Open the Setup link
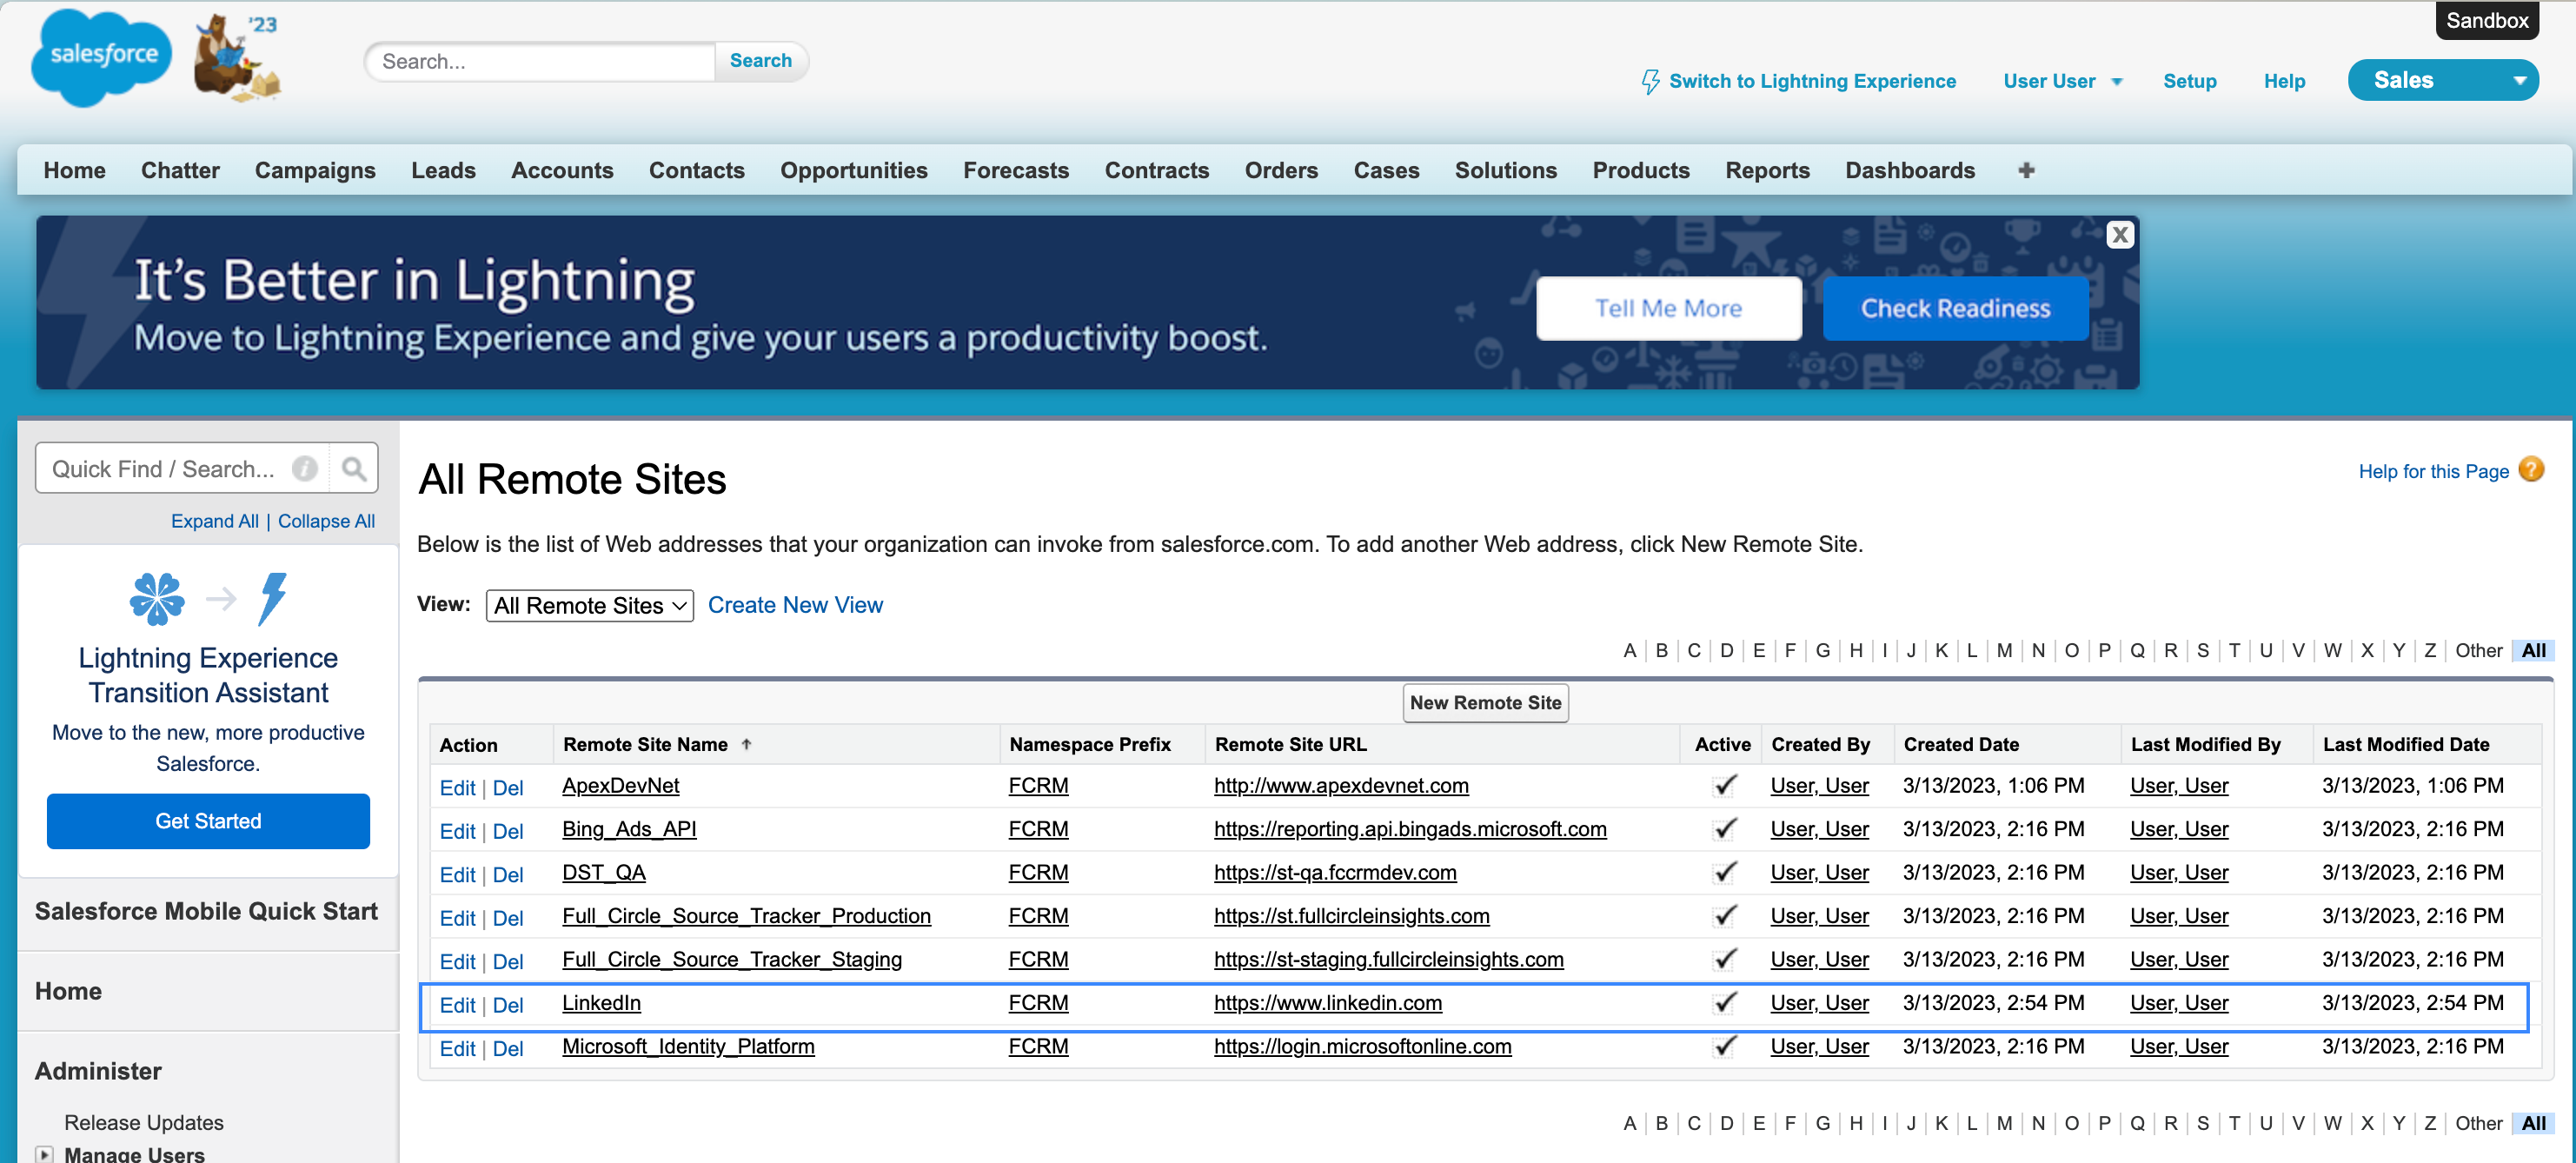2576x1163 pixels. (x=2190, y=81)
